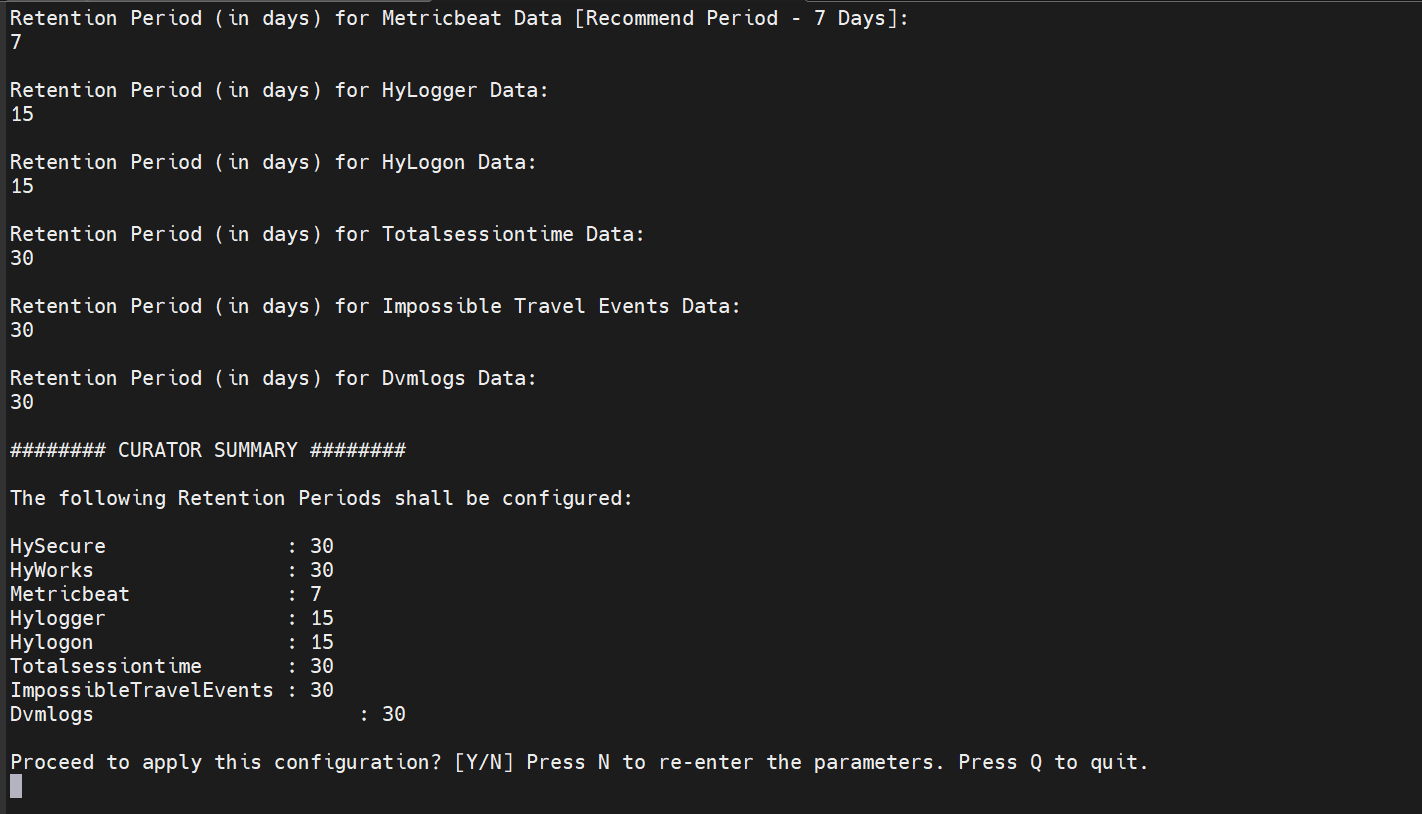Click the Dvmlogs Data retention prompt line
This screenshot has width=1422, height=814.
[x=273, y=378]
